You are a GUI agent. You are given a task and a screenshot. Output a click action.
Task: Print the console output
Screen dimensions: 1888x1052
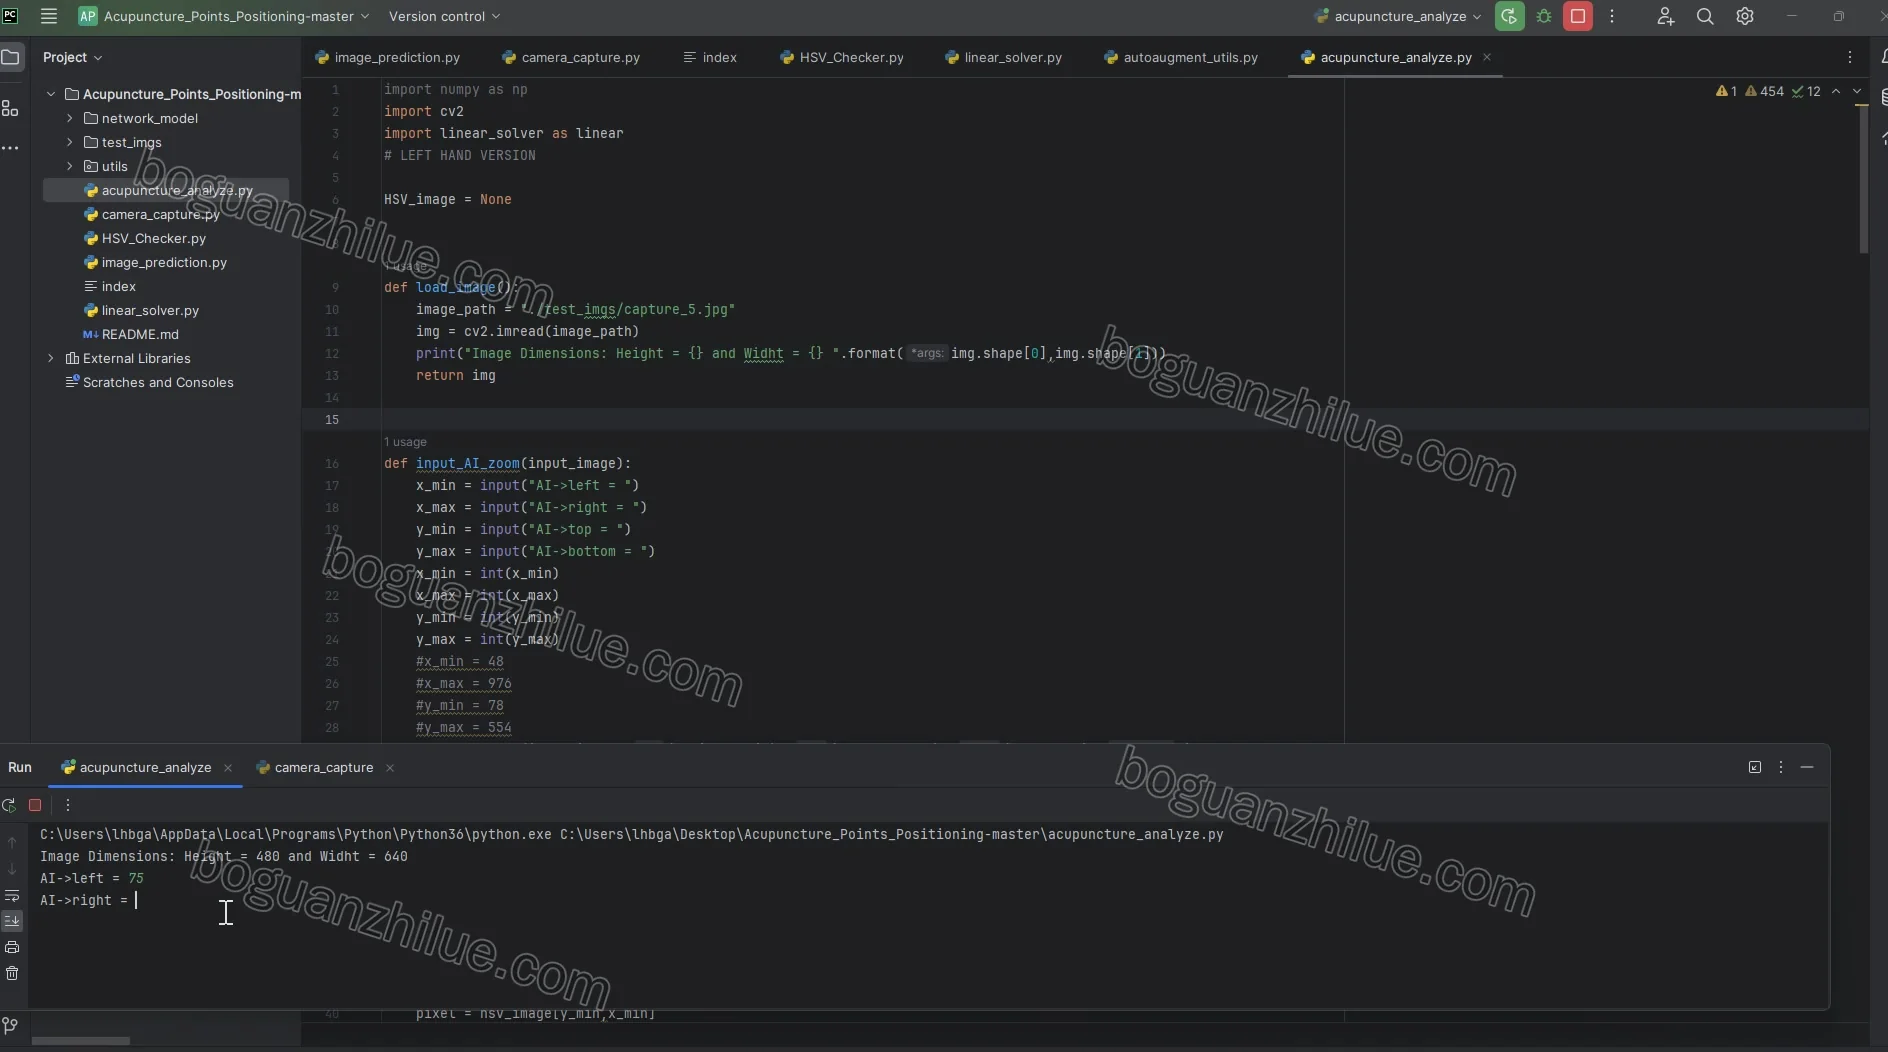[x=12, y=947]
